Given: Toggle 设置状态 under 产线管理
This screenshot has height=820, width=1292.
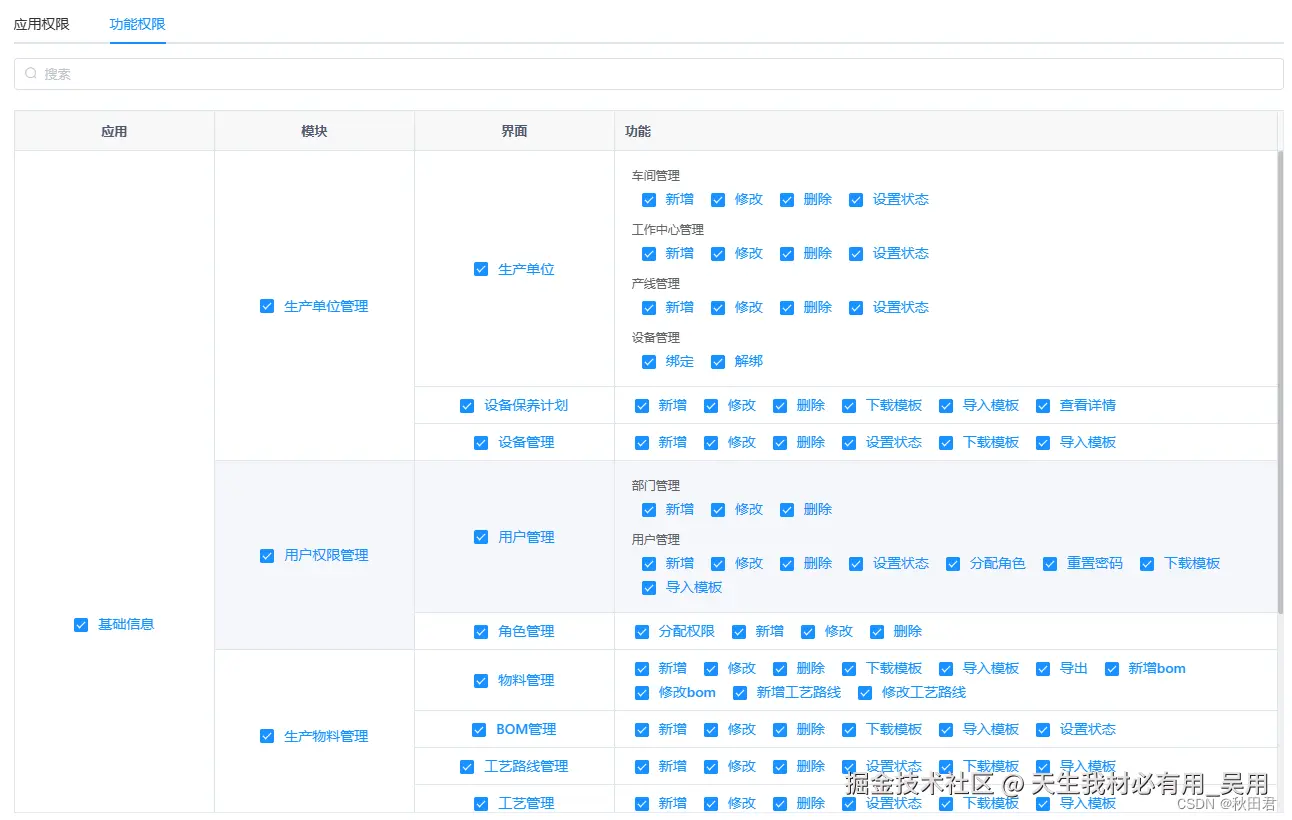Looking at the screenshot, I should tap(856, 308).
